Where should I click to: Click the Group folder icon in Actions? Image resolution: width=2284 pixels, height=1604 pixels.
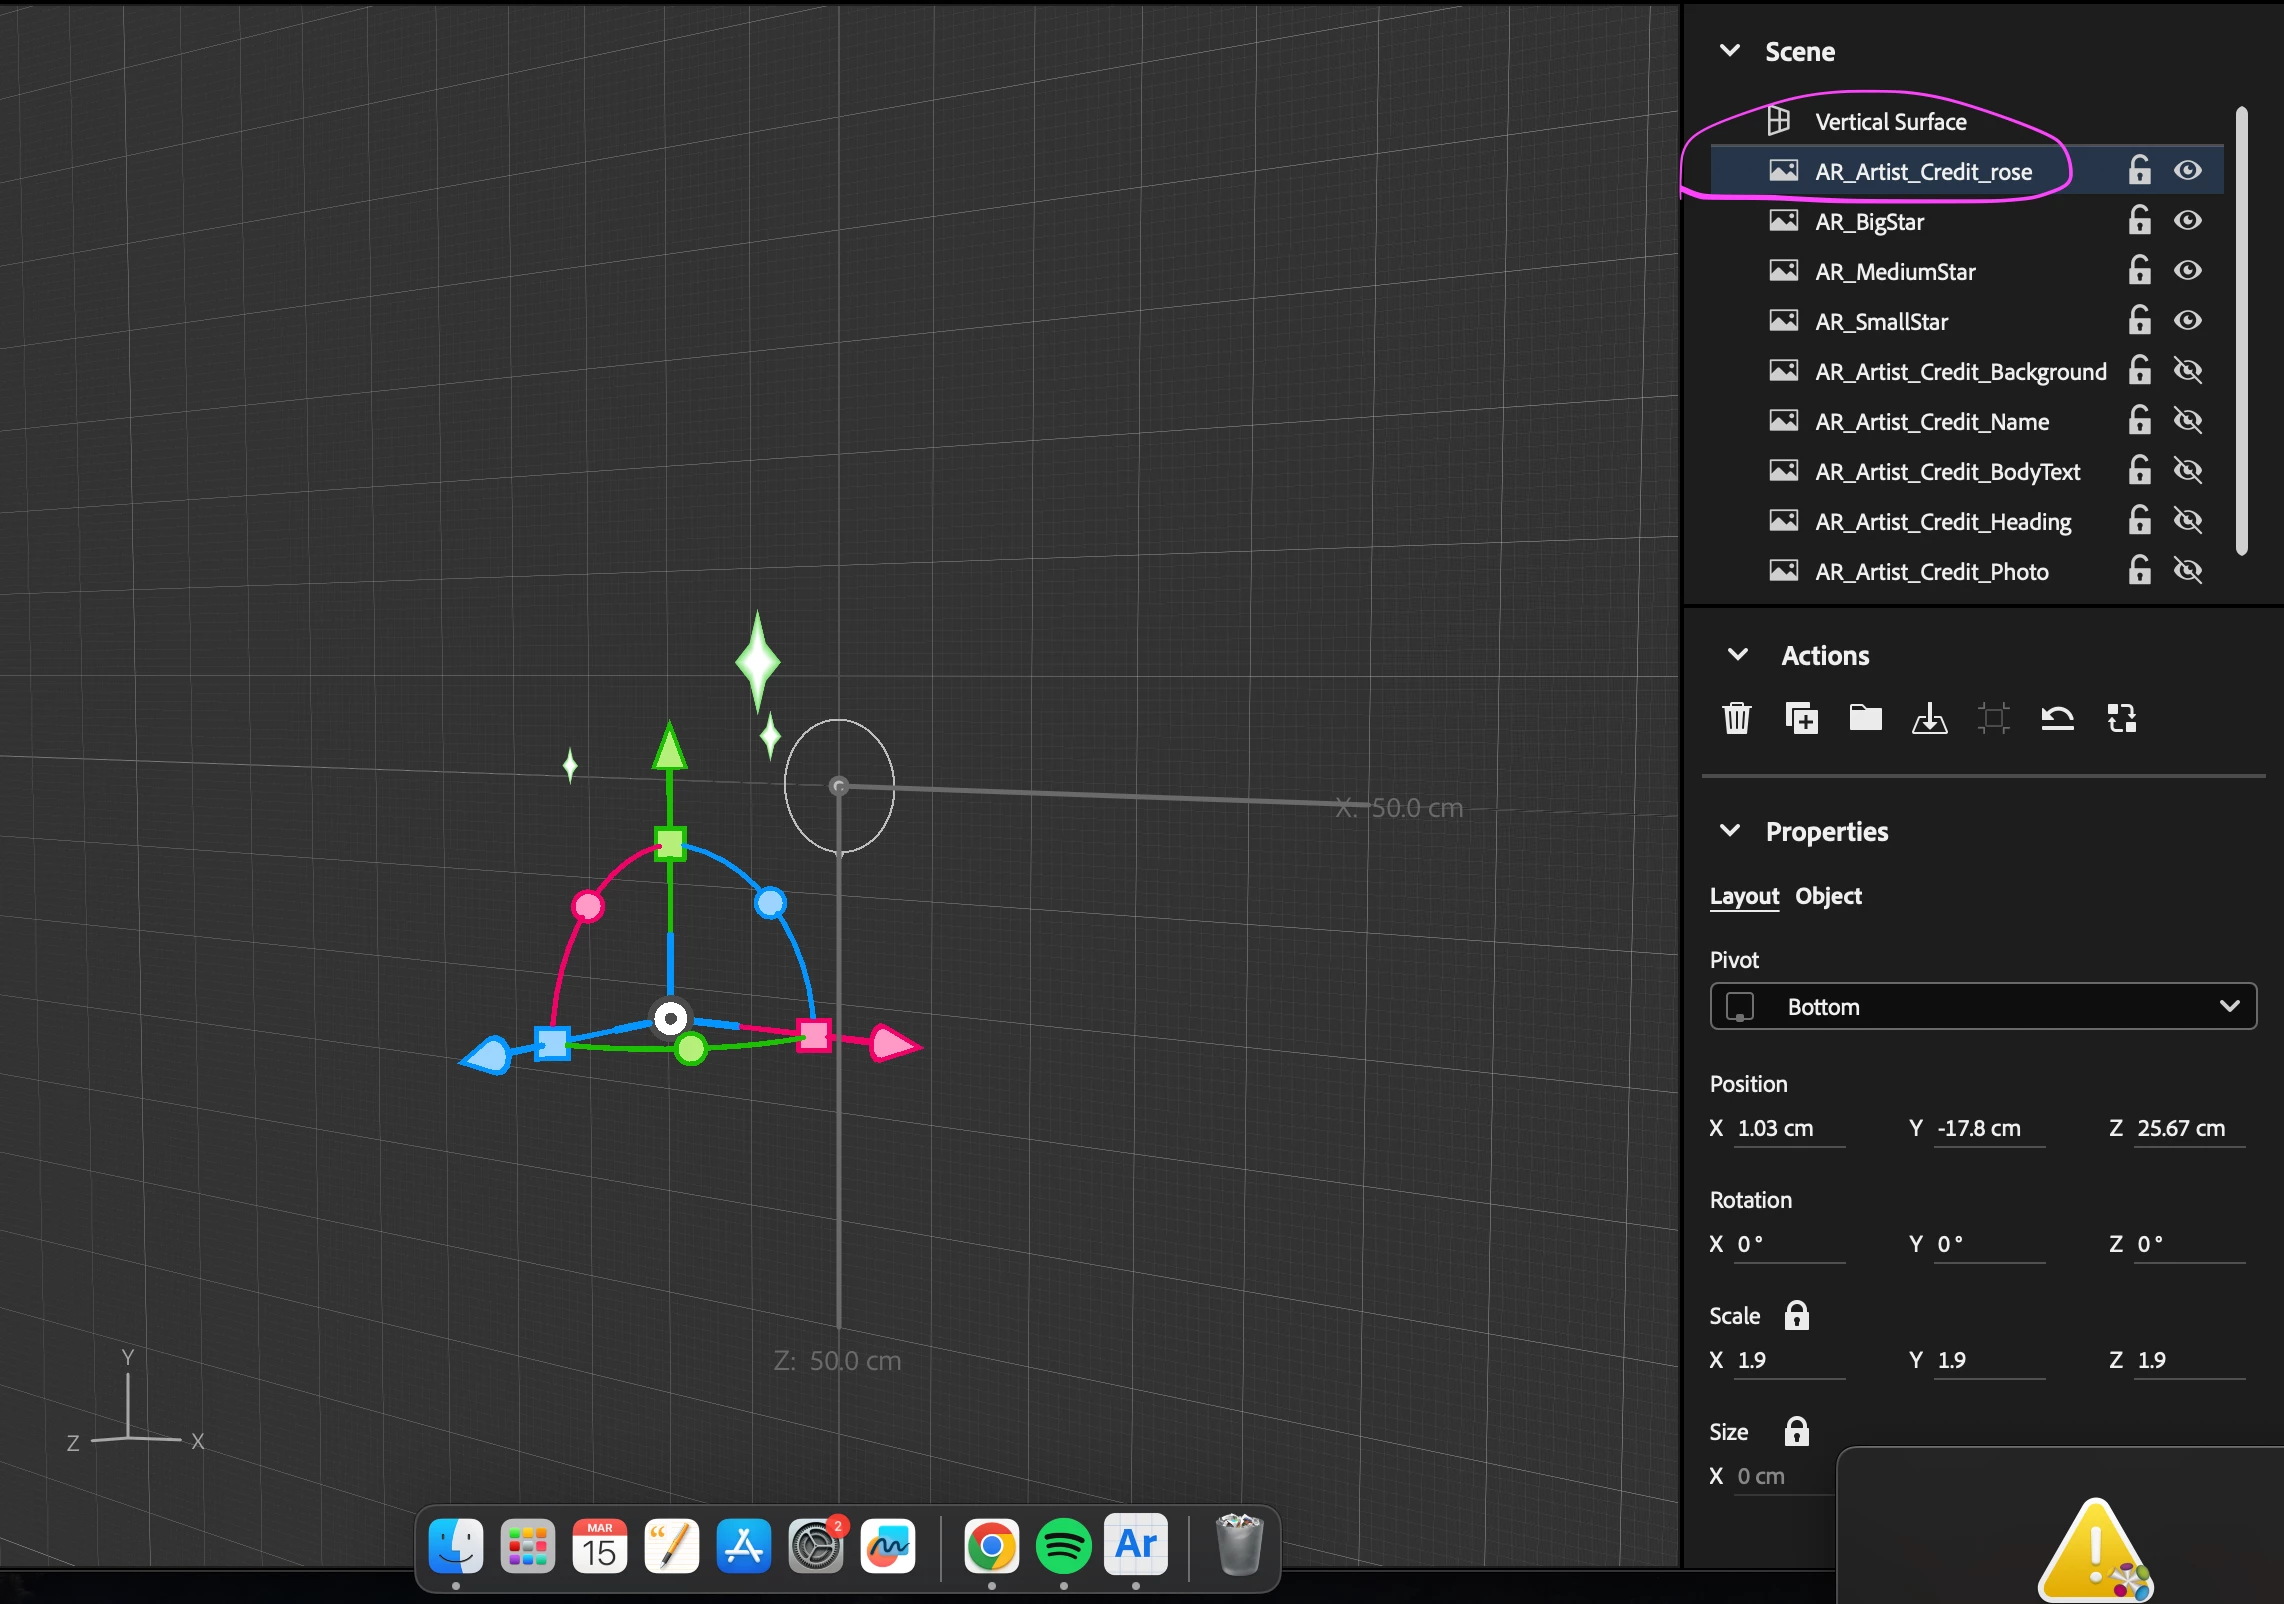[1865, 718]
